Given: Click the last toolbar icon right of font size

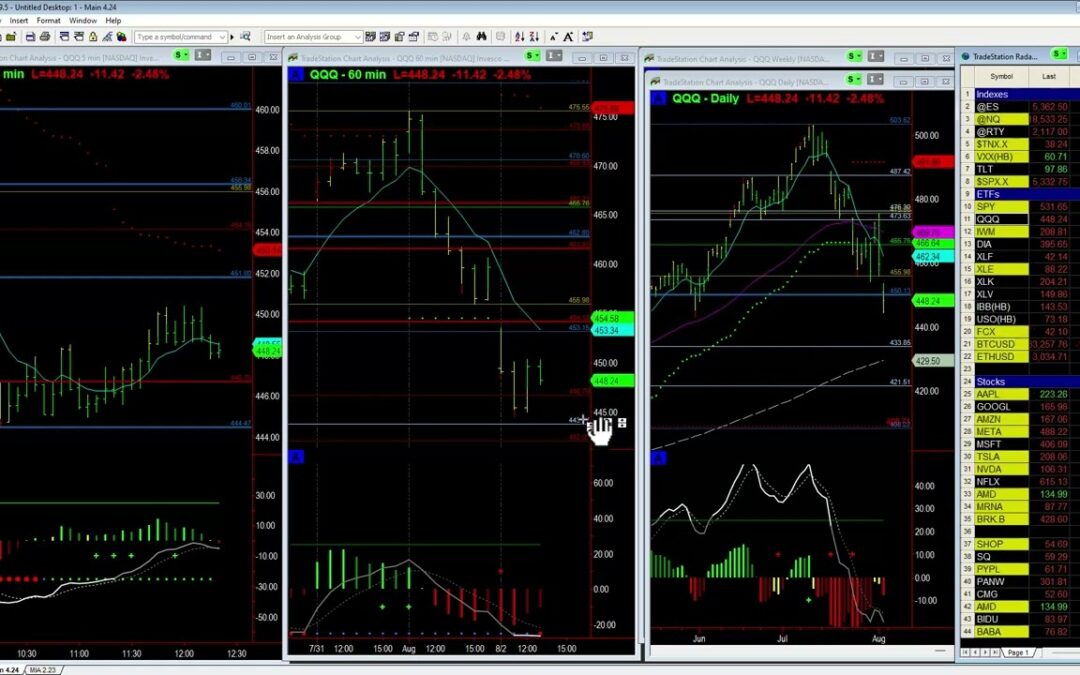Looking at the screenshot, I should click(588, 37).
